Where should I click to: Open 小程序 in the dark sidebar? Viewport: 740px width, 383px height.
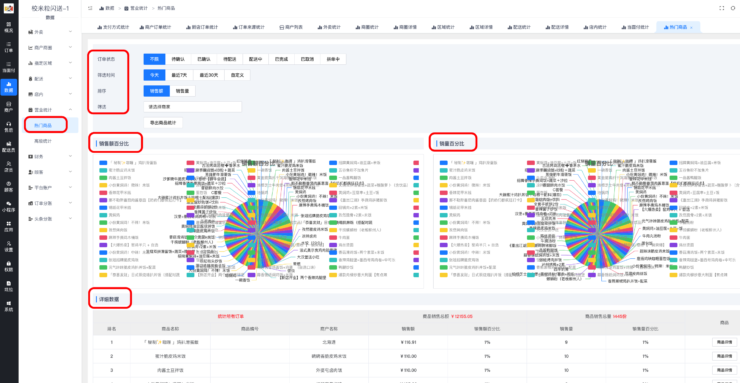[8, 206]
